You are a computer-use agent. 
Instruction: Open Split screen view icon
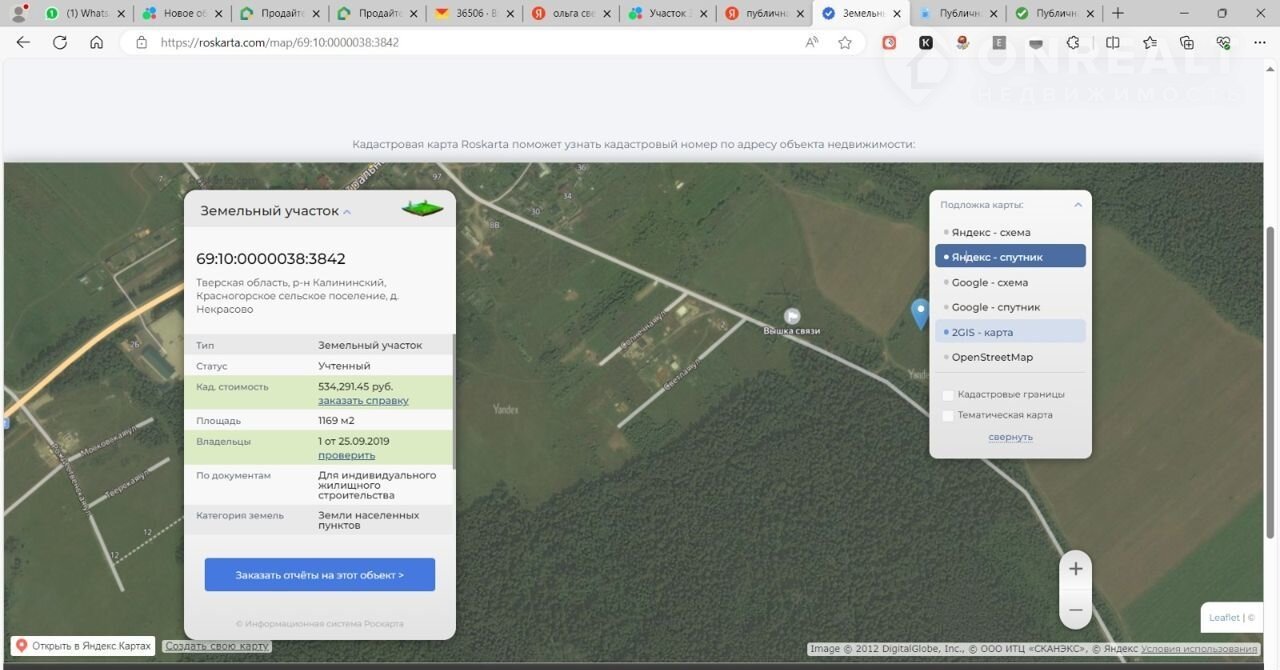pyautogui.click(x=1112, y=43)
